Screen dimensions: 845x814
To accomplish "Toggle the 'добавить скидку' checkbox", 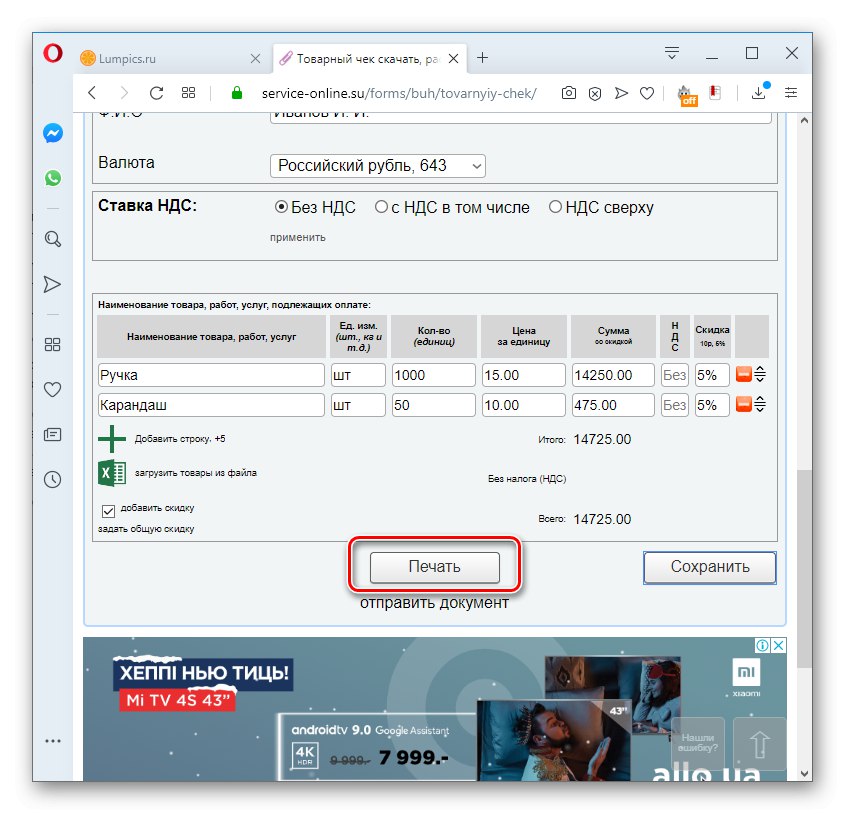I will pos(108,511).
